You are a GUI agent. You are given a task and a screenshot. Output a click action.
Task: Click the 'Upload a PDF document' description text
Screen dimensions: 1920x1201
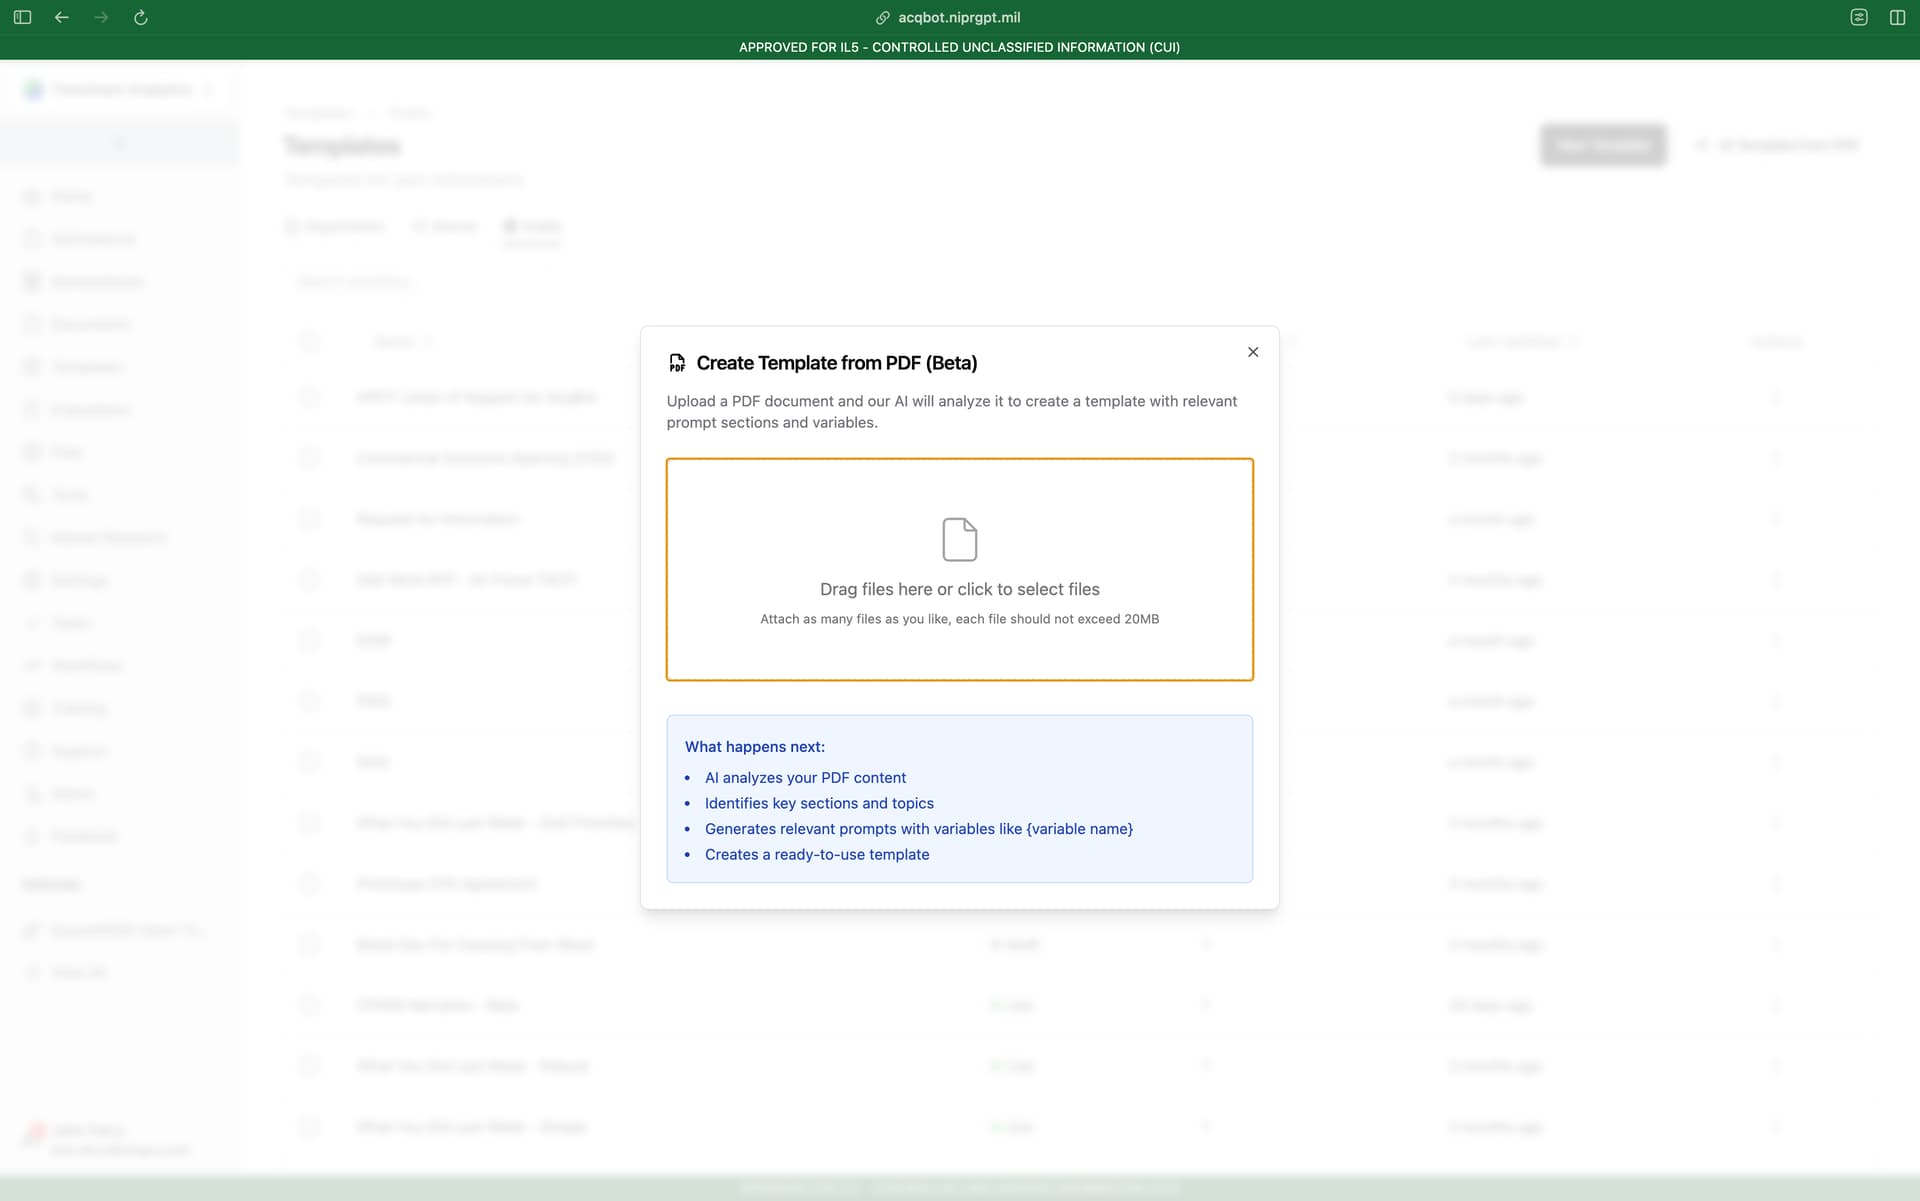[x=952, y=412]
